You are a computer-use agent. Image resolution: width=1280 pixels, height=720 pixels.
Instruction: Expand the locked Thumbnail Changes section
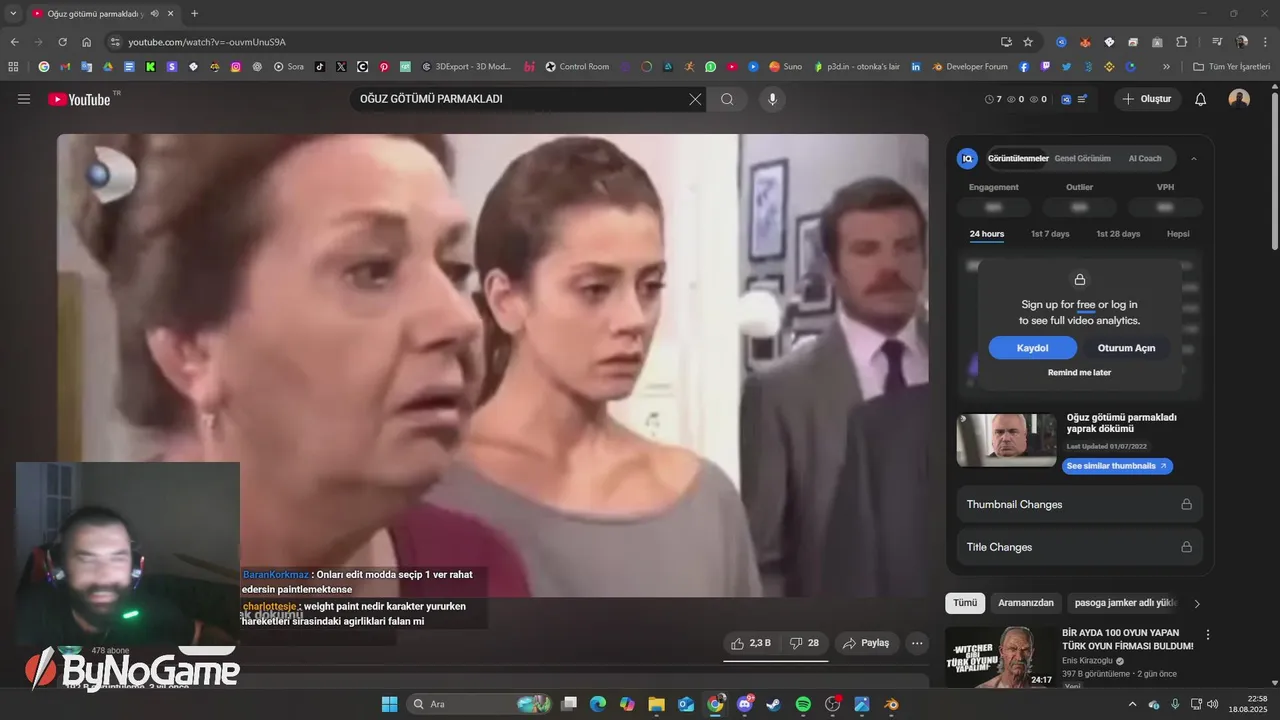tap(1080, 504)
